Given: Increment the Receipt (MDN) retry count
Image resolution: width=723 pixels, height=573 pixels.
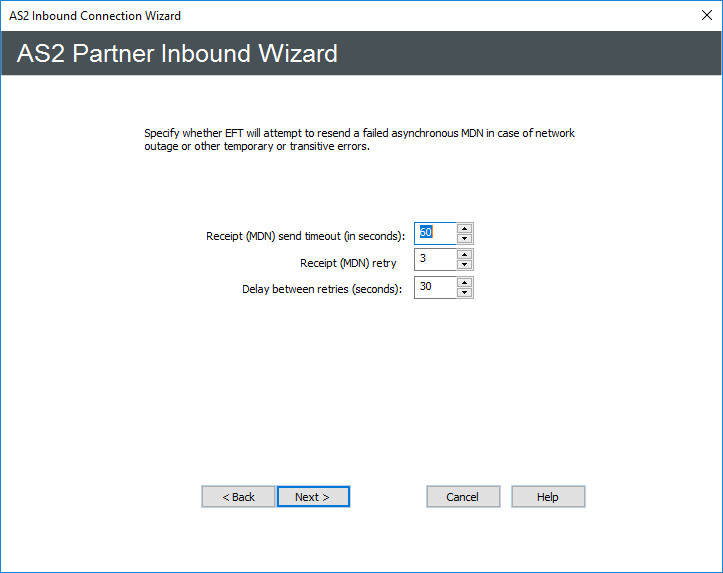Looking at the screenshot, I should pyautogui.click(x=464, y=255).
